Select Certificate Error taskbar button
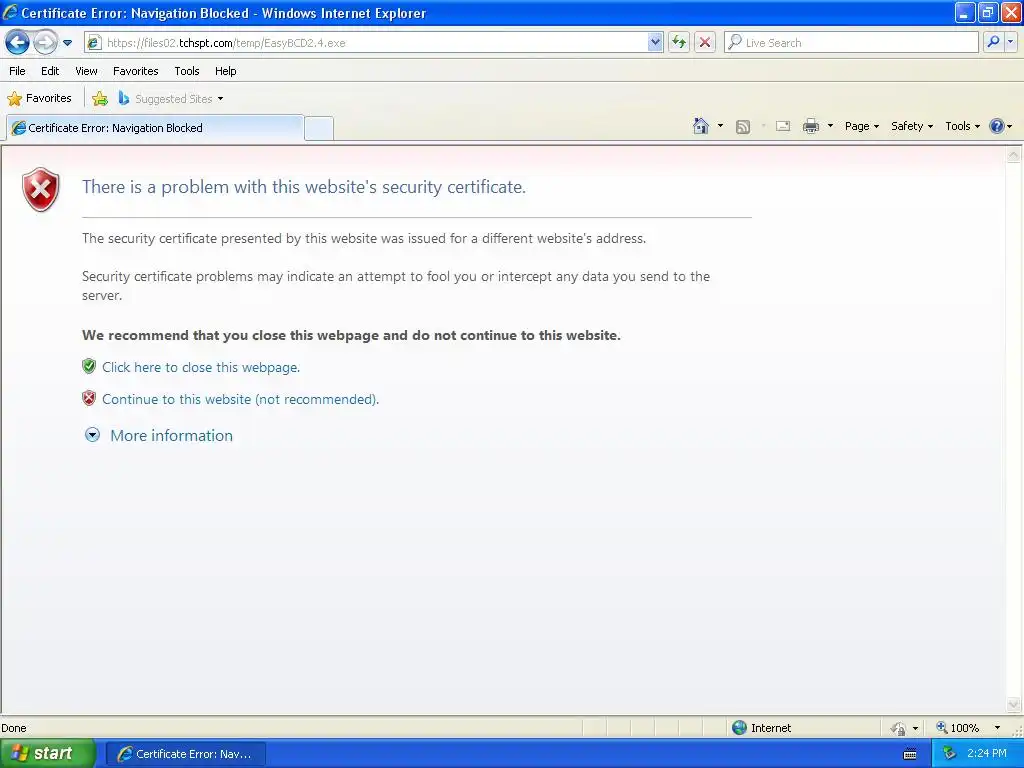The image size is (1024, 768). click(185, 754)
